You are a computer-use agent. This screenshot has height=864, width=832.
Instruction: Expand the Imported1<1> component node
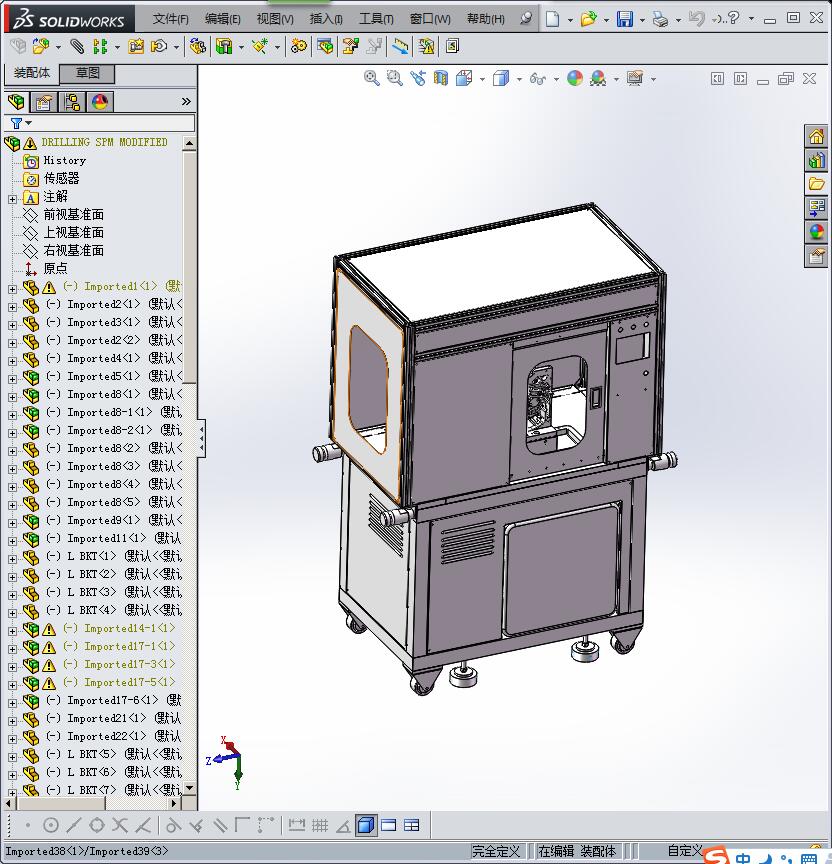(13, 289)
